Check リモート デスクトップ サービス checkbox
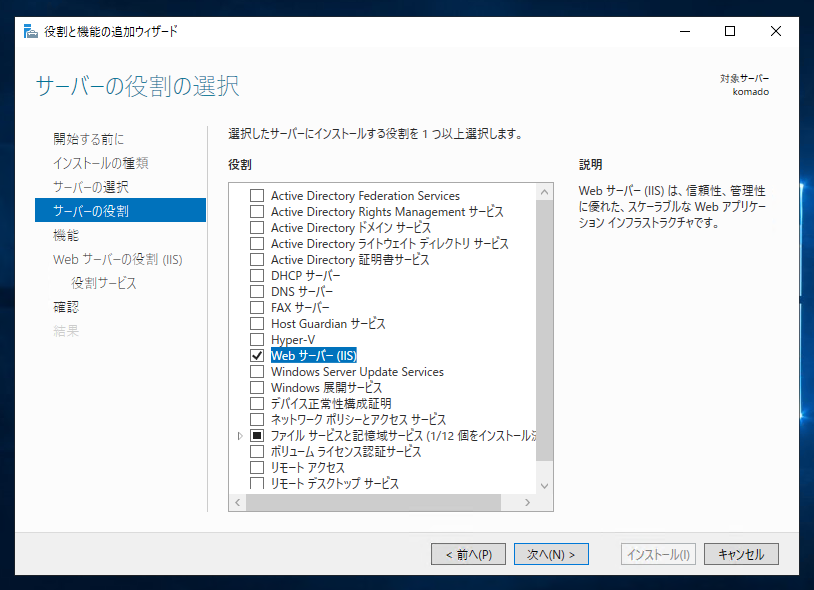This screenshot has height=590, width=814. 257,483
